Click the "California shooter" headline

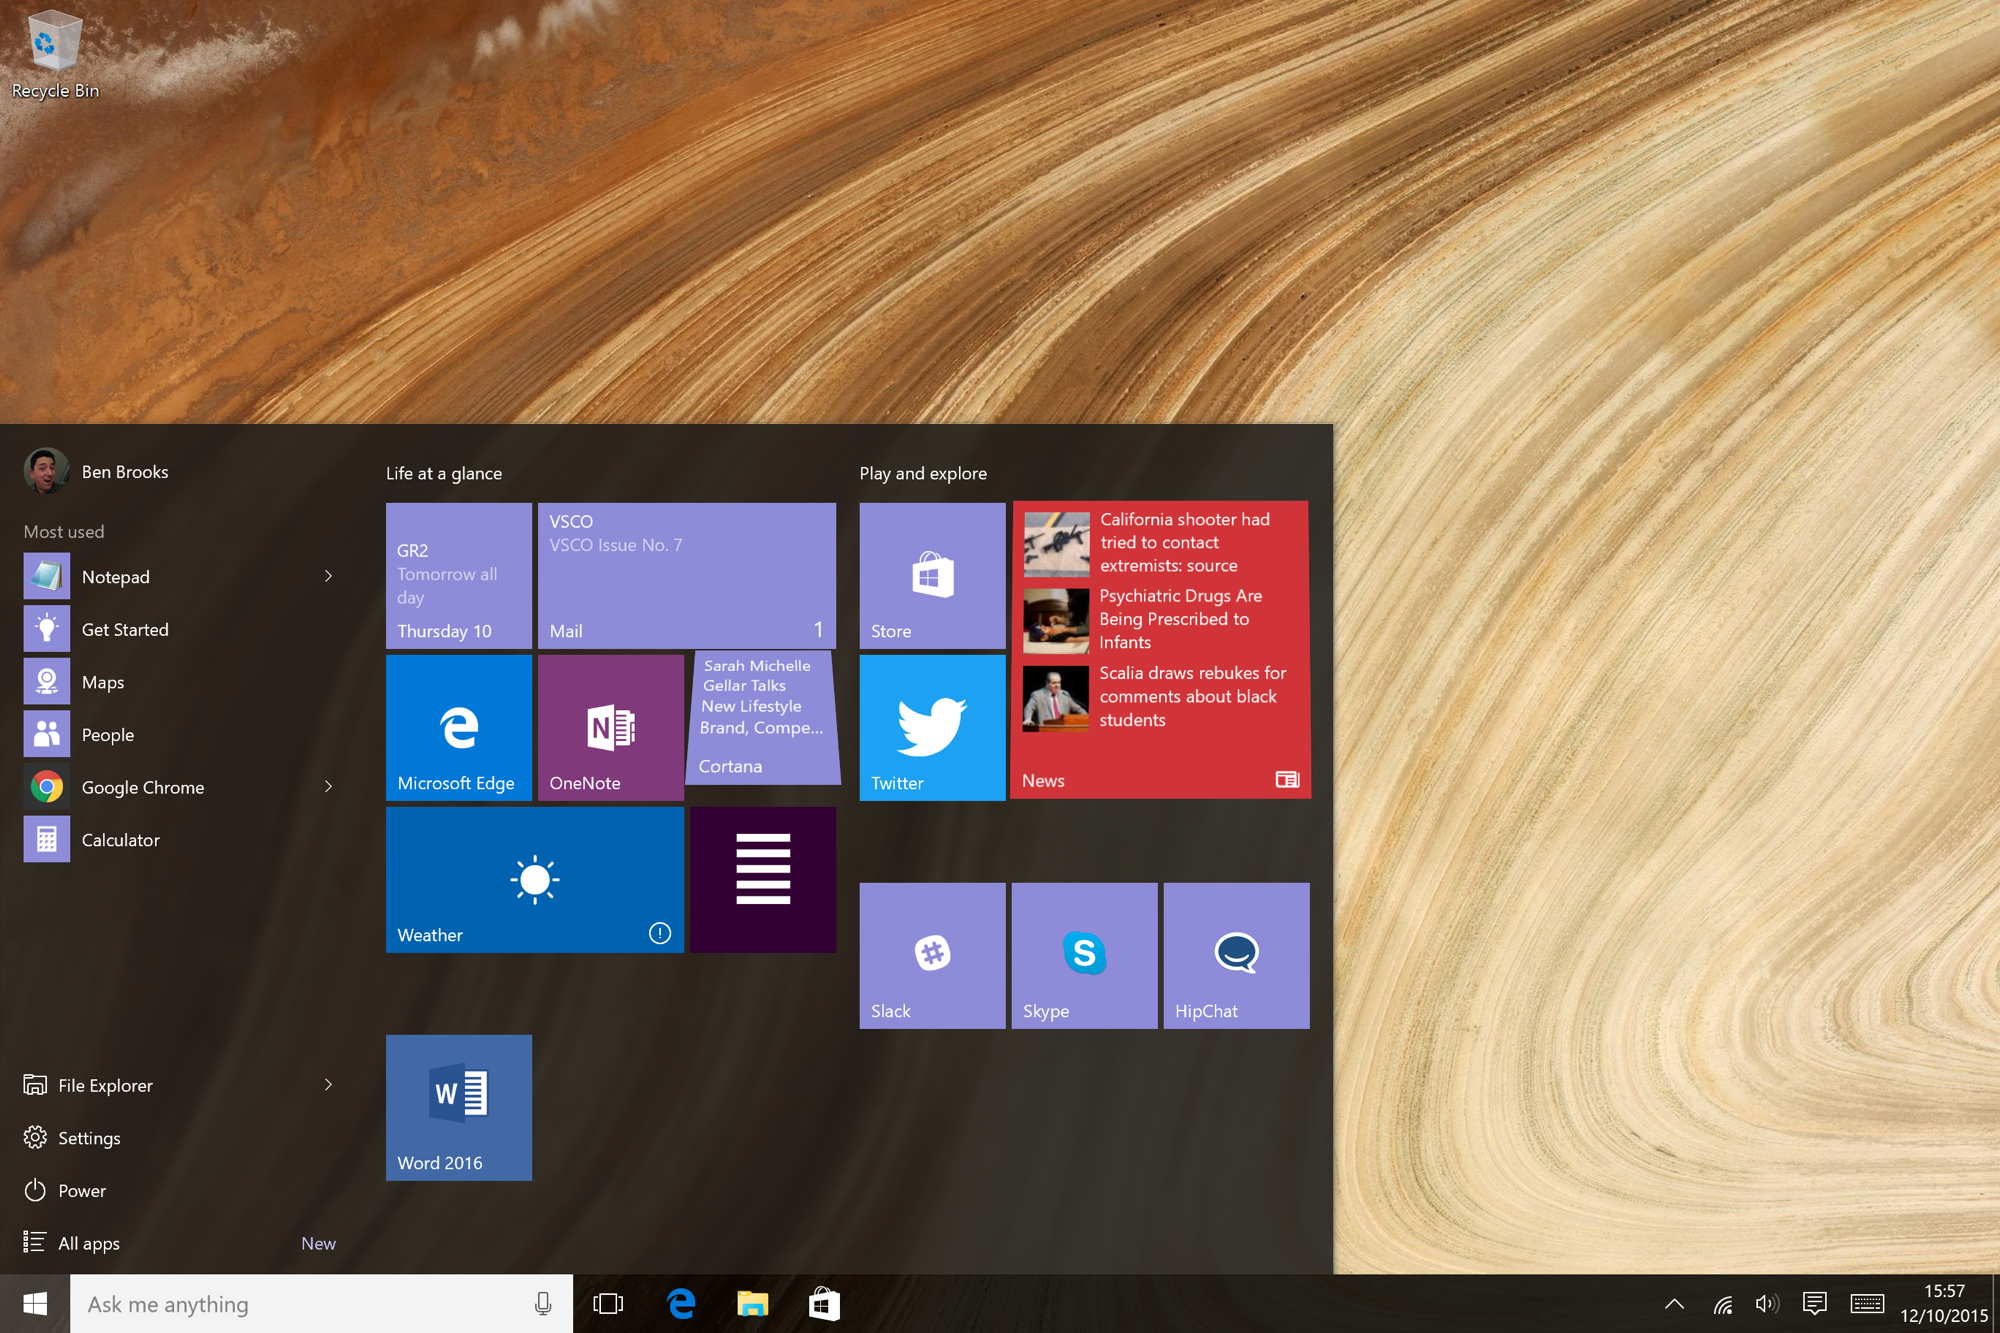[x=1184, y=542]
